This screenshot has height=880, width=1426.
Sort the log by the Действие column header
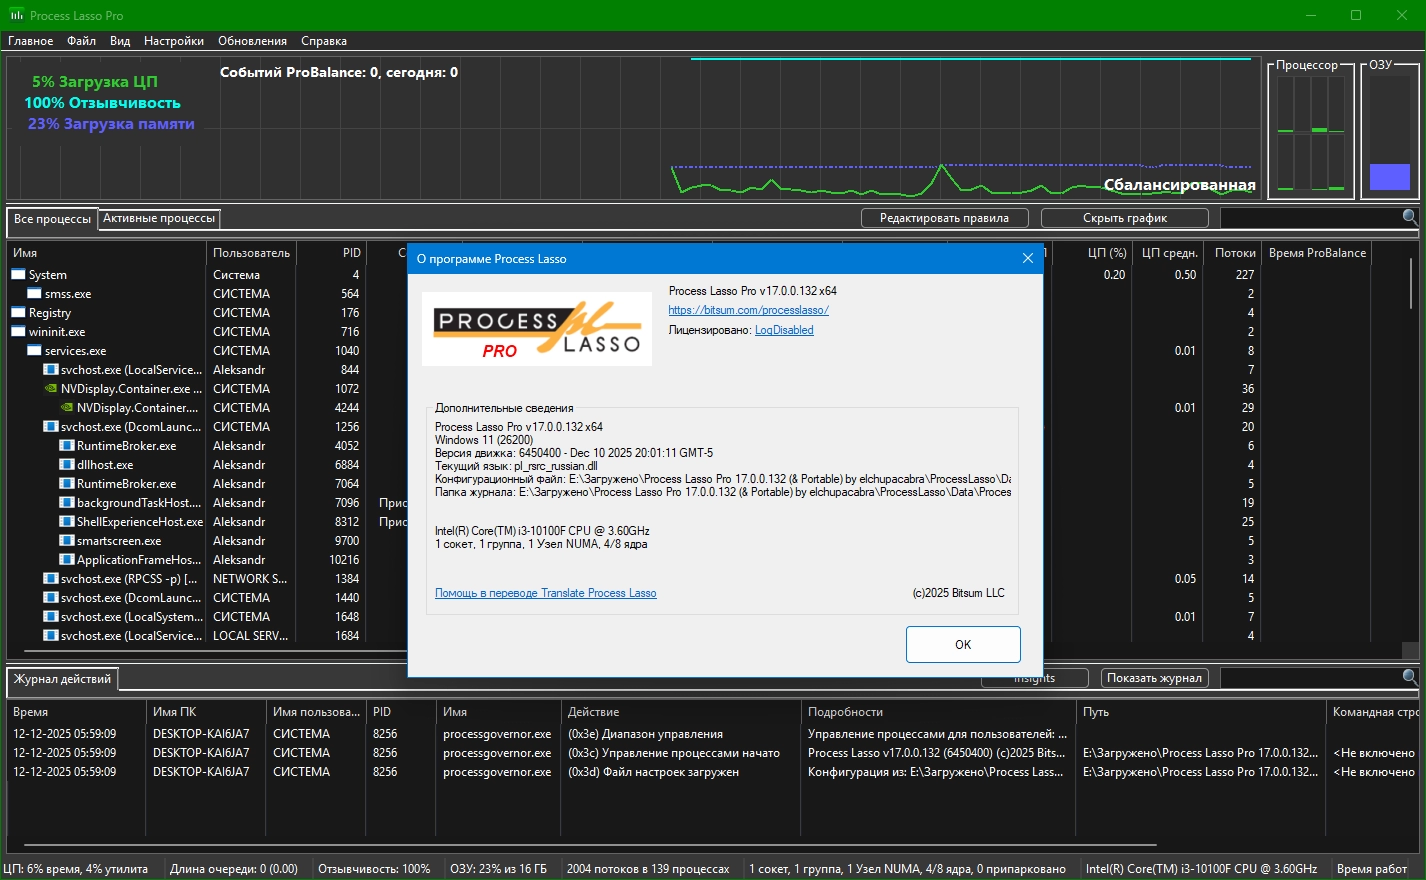coord(681,712)
